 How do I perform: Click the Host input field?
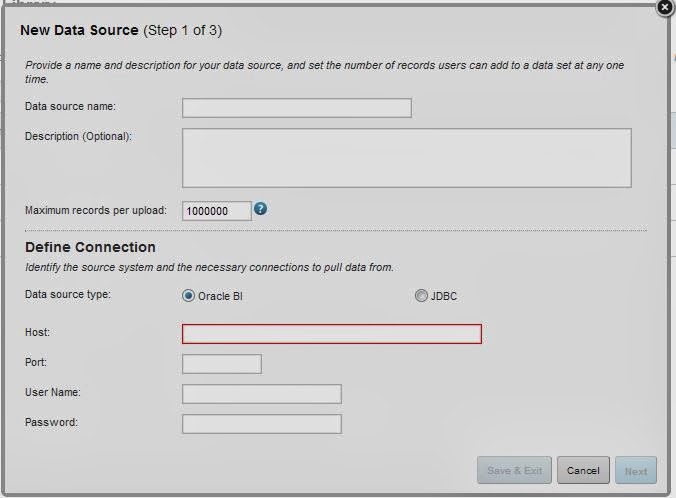click(332, 334)
